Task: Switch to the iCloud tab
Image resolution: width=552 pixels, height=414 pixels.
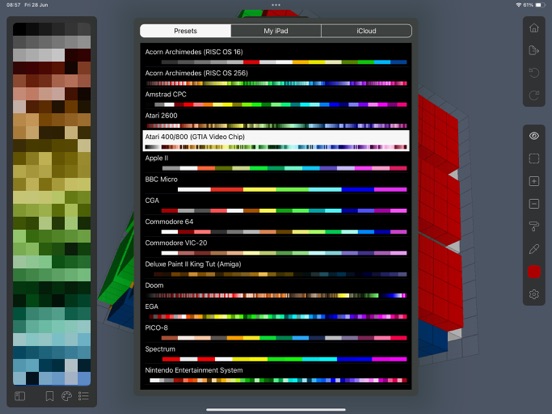Action: click(x=366, y=31)
